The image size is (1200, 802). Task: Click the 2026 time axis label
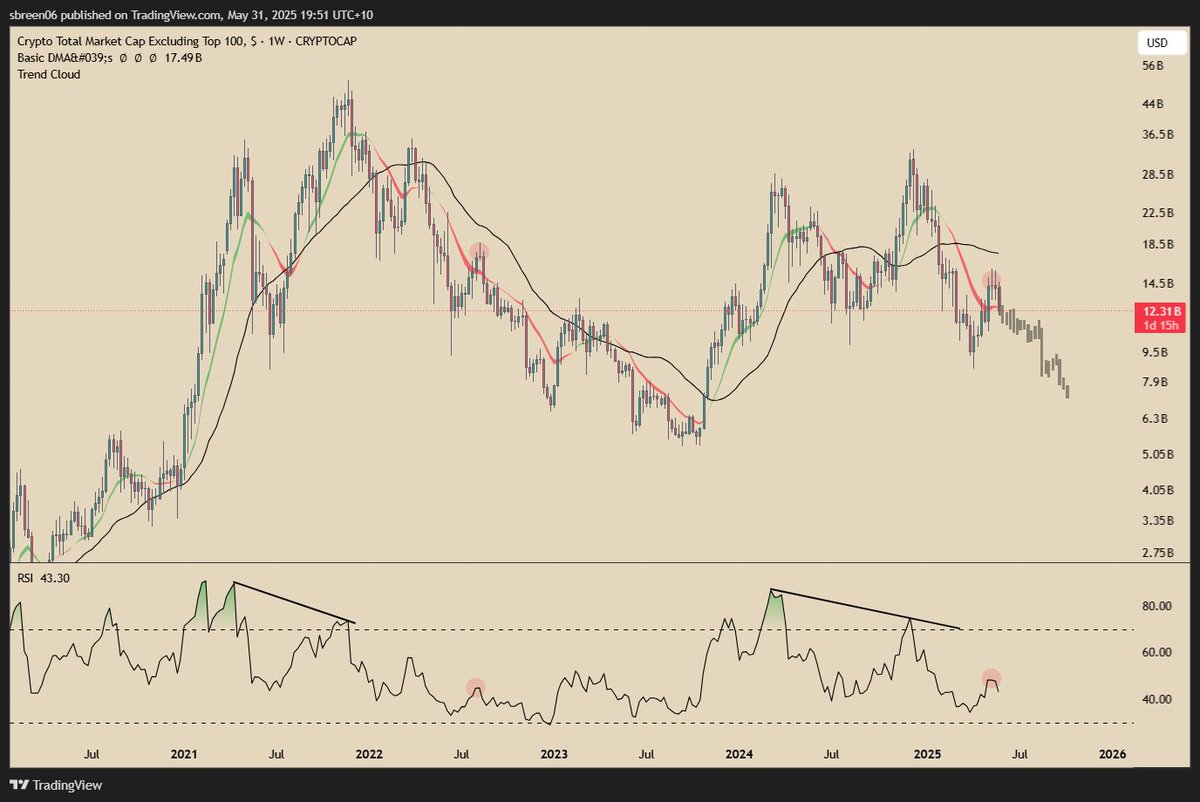coord(1111,753)
